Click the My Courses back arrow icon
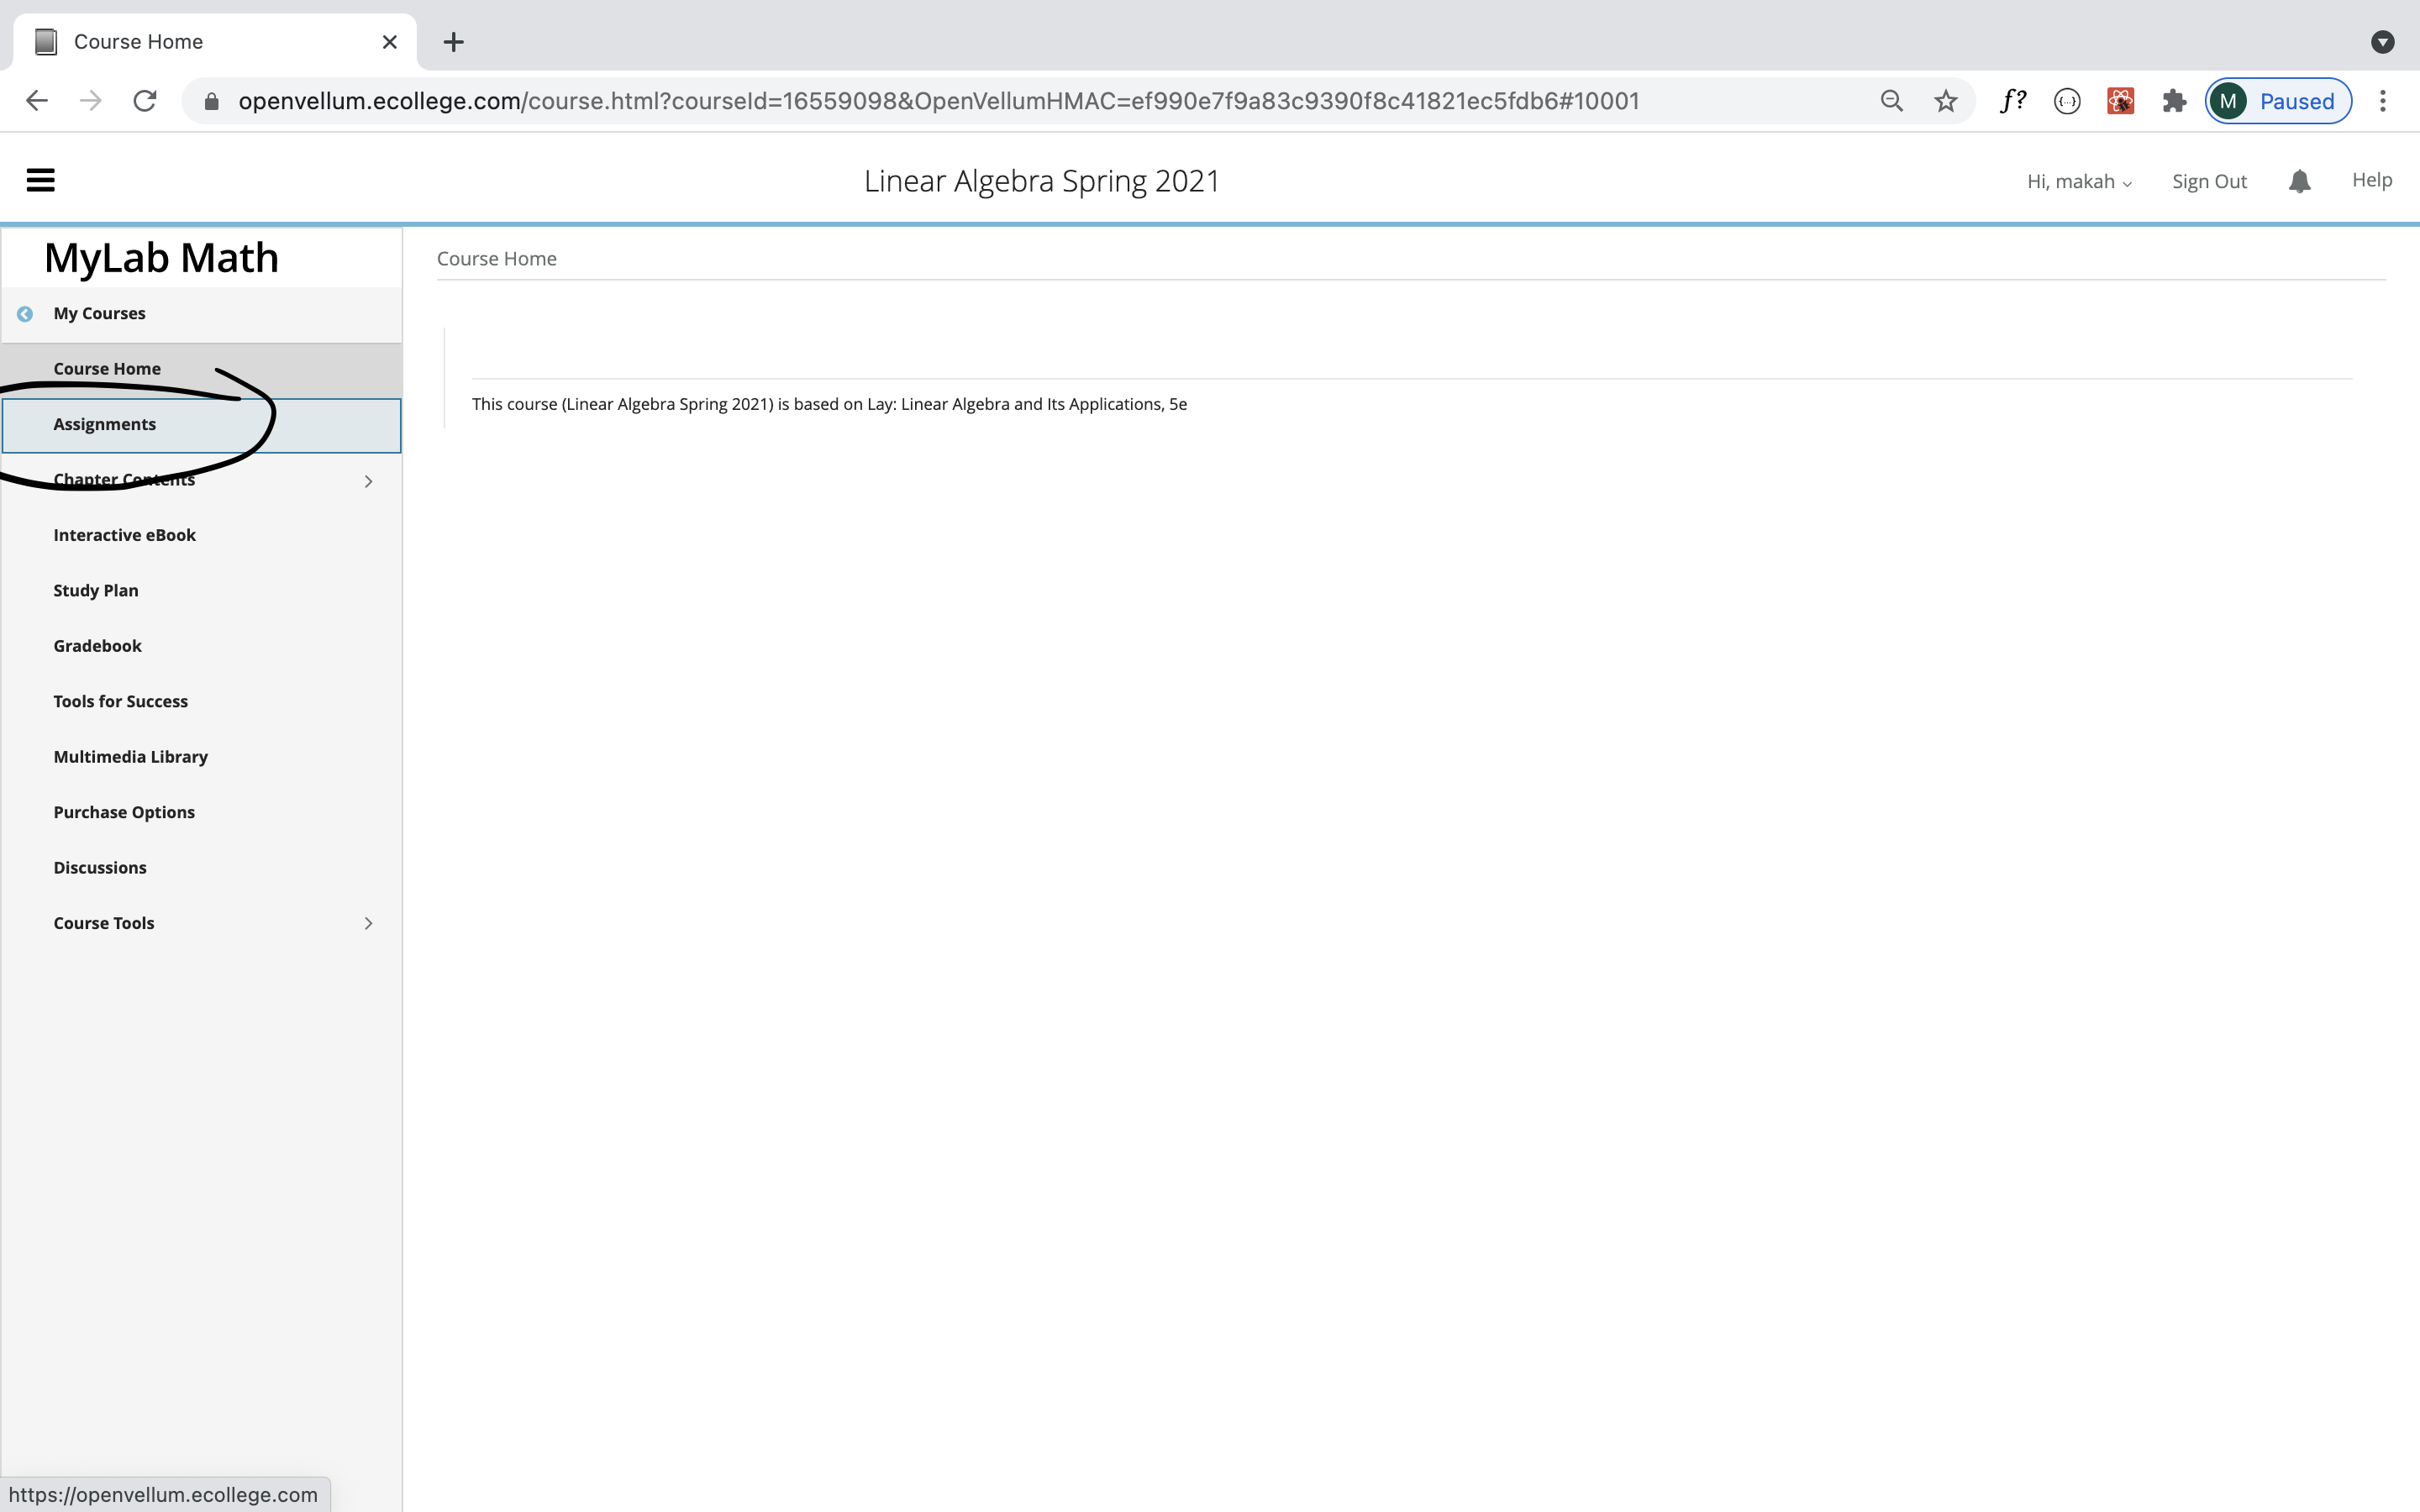Screen dimensions: 2420x1512 25,314
